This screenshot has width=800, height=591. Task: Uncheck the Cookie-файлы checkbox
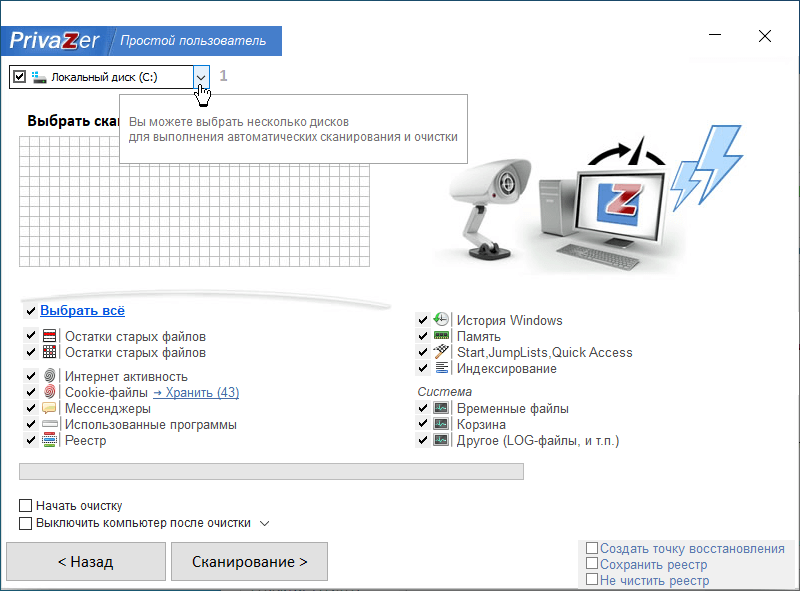(31, 392)
